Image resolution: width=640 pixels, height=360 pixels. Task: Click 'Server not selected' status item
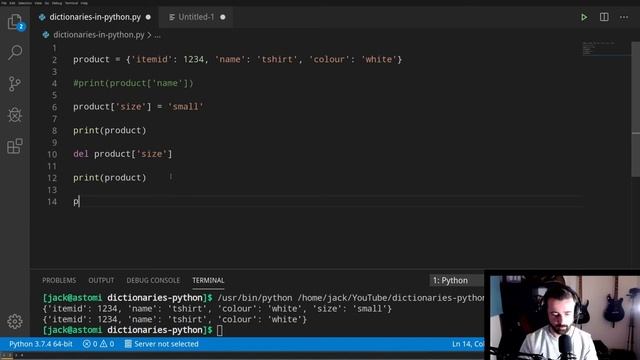point(162,344)
